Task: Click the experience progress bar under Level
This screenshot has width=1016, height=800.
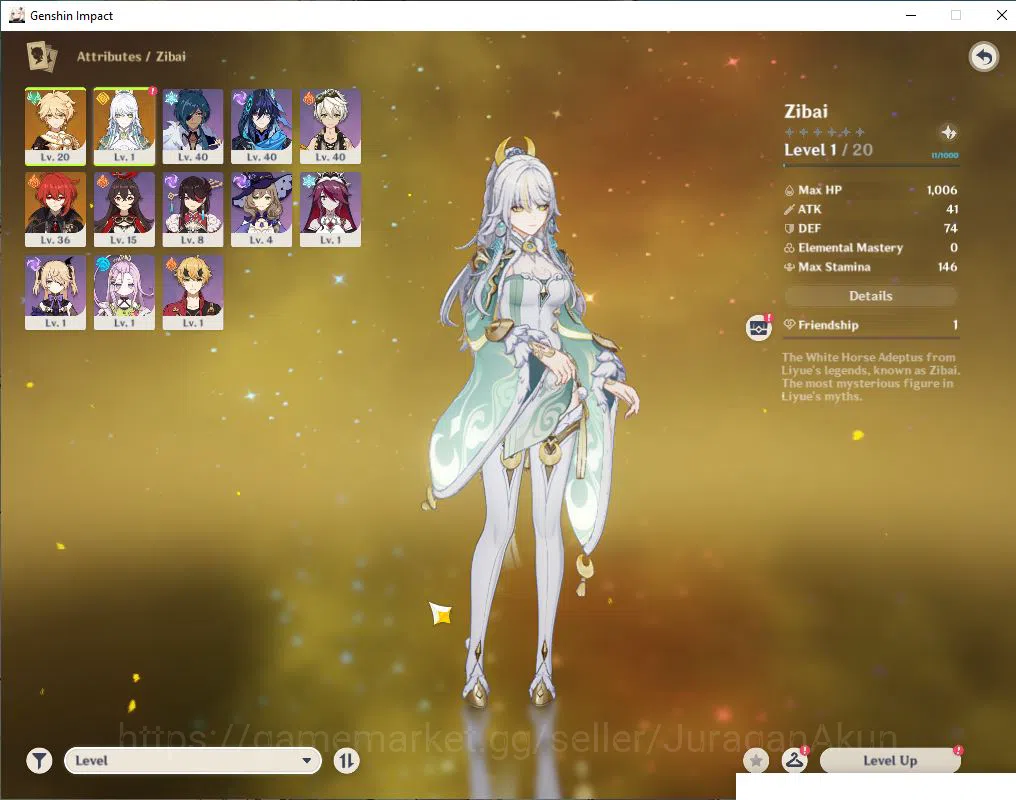Action: point(871,165)
